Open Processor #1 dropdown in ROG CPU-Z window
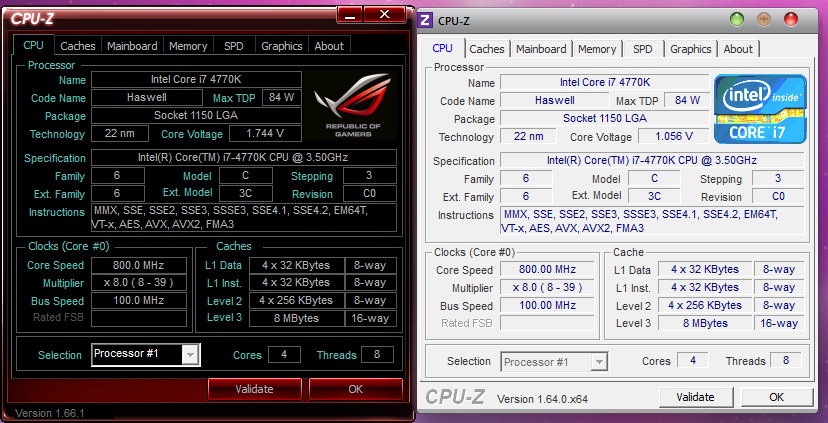This screenshot has height=423, width=828. coord(190,354)
